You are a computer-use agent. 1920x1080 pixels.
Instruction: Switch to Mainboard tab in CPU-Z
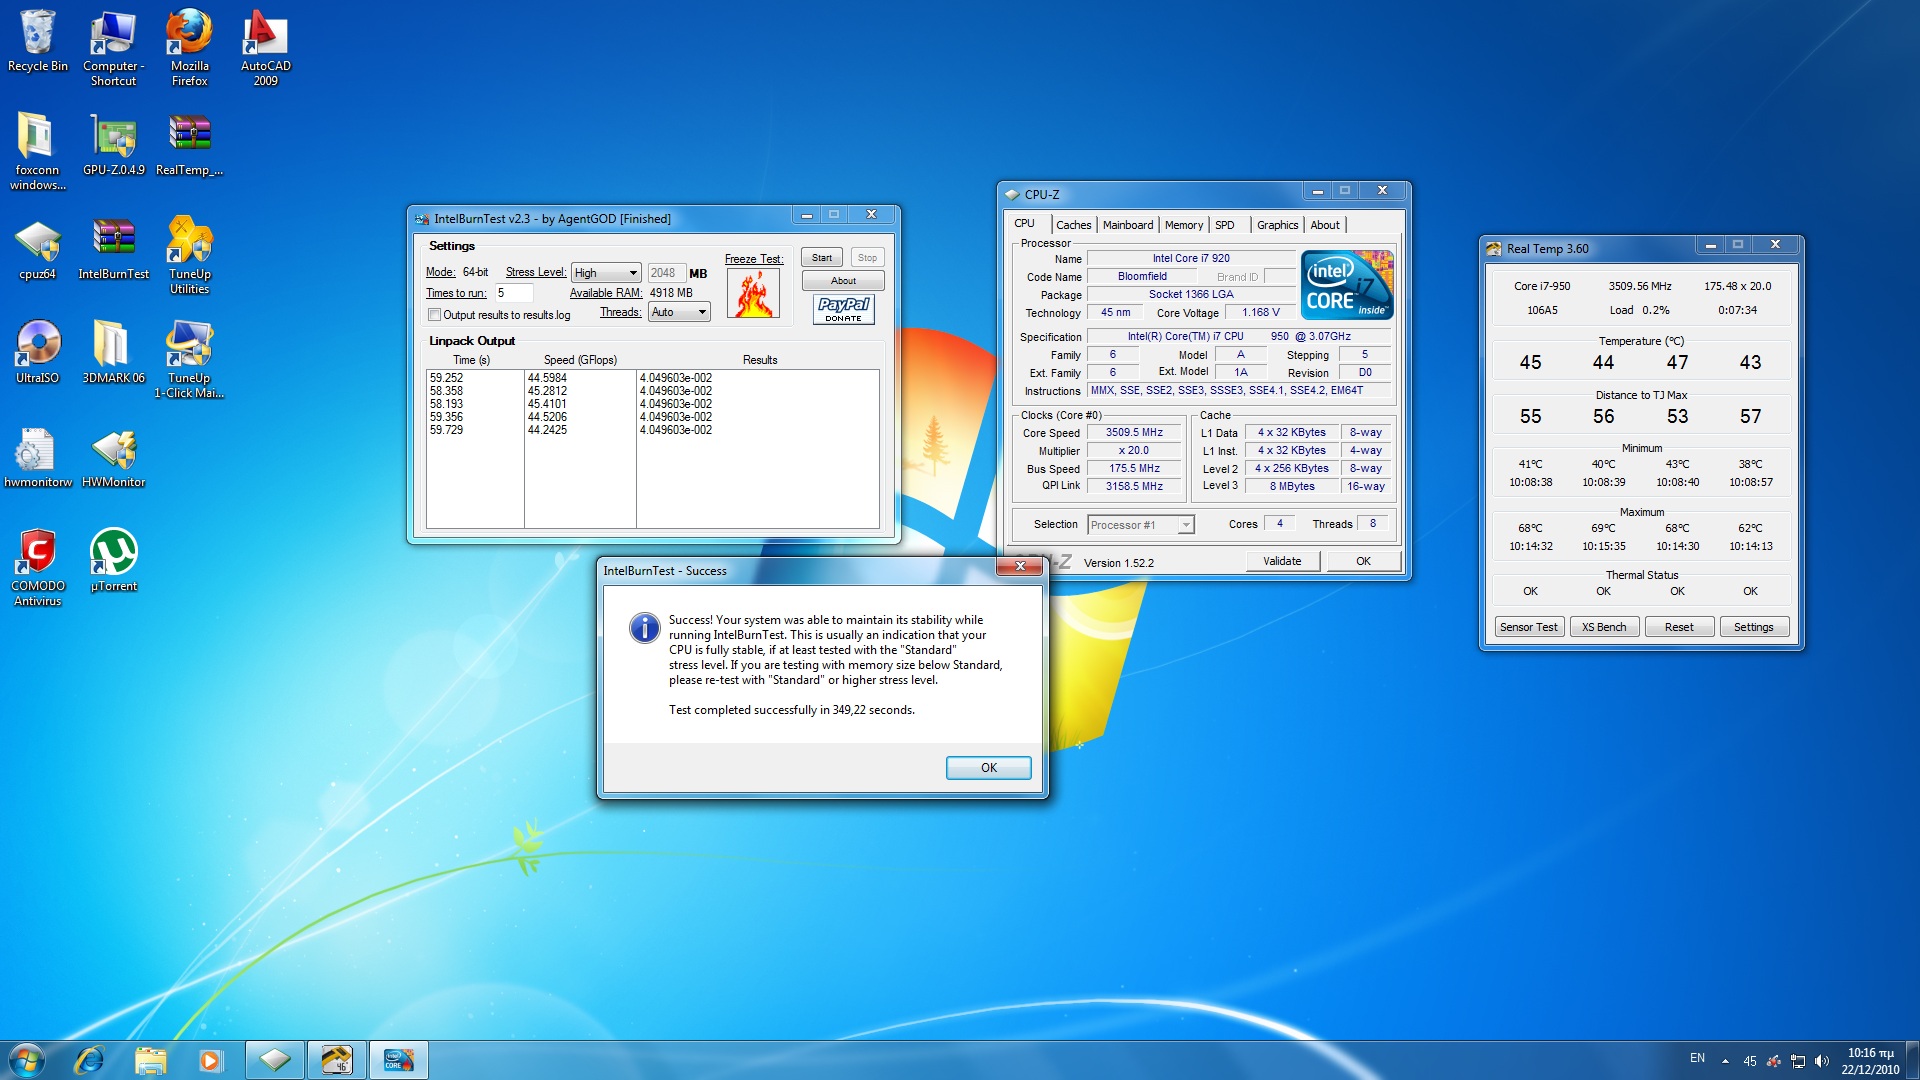click(x=1128, y=225)
